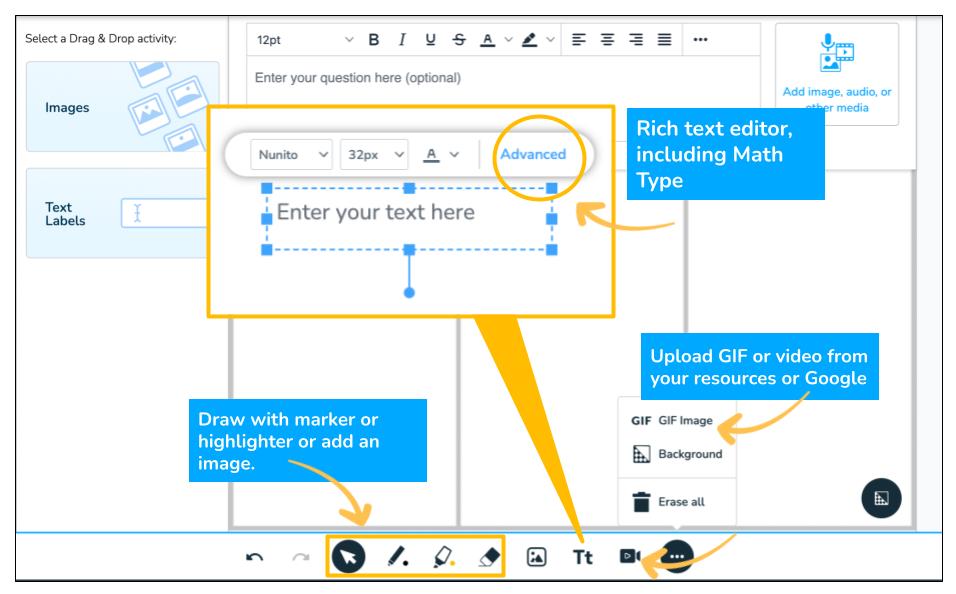Toggle italic formatting in editor

click(x=402, y=41)
